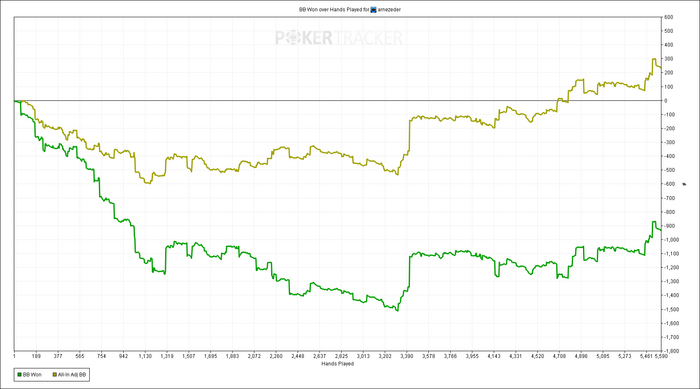Click the green BB Won legend swatch
700x389 pixels.
point(19,375)
